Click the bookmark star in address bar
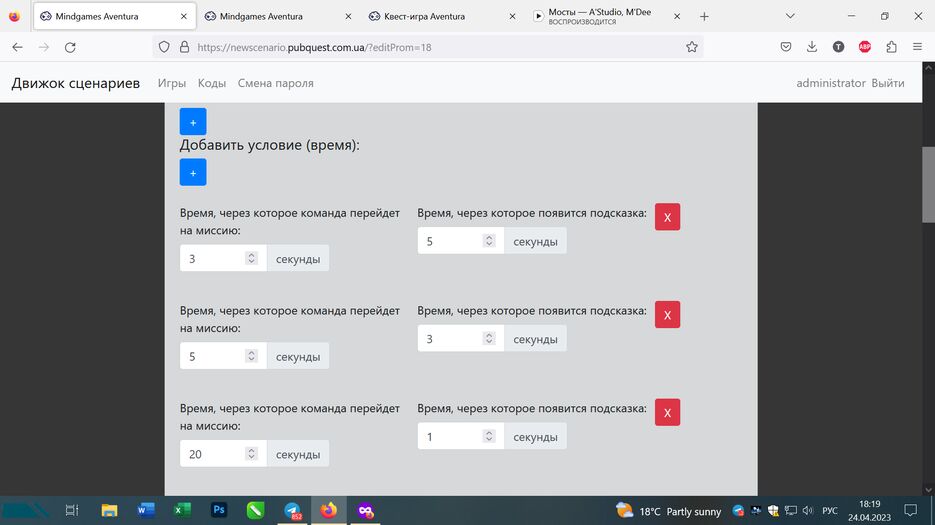Viewport: 935px width, 525px height. [691, 47]
